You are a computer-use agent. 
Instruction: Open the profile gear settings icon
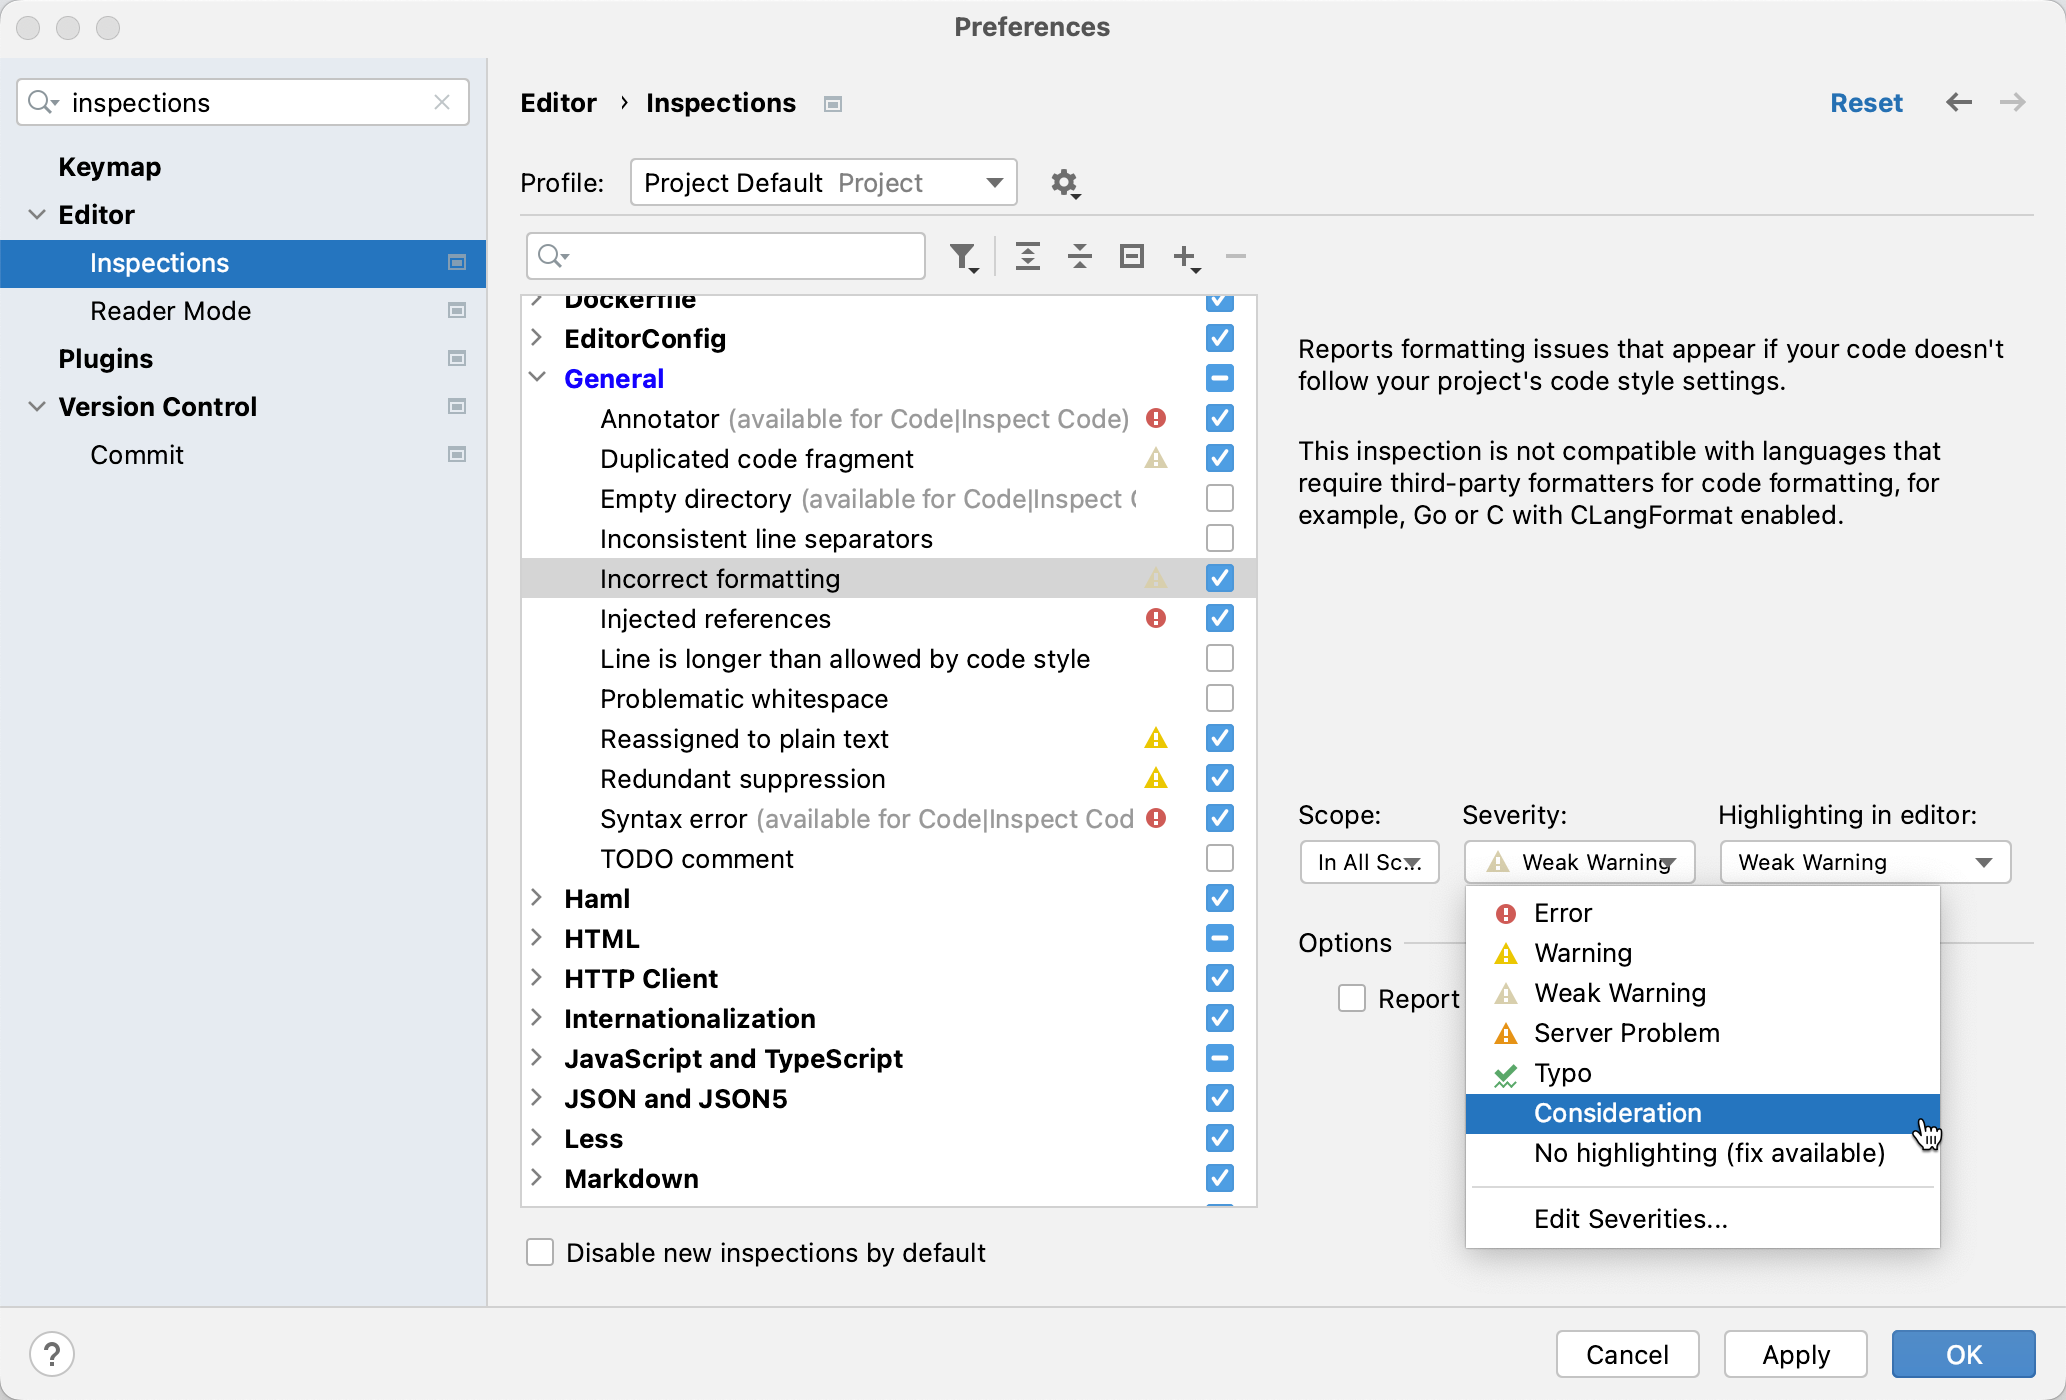point(1064,183)
